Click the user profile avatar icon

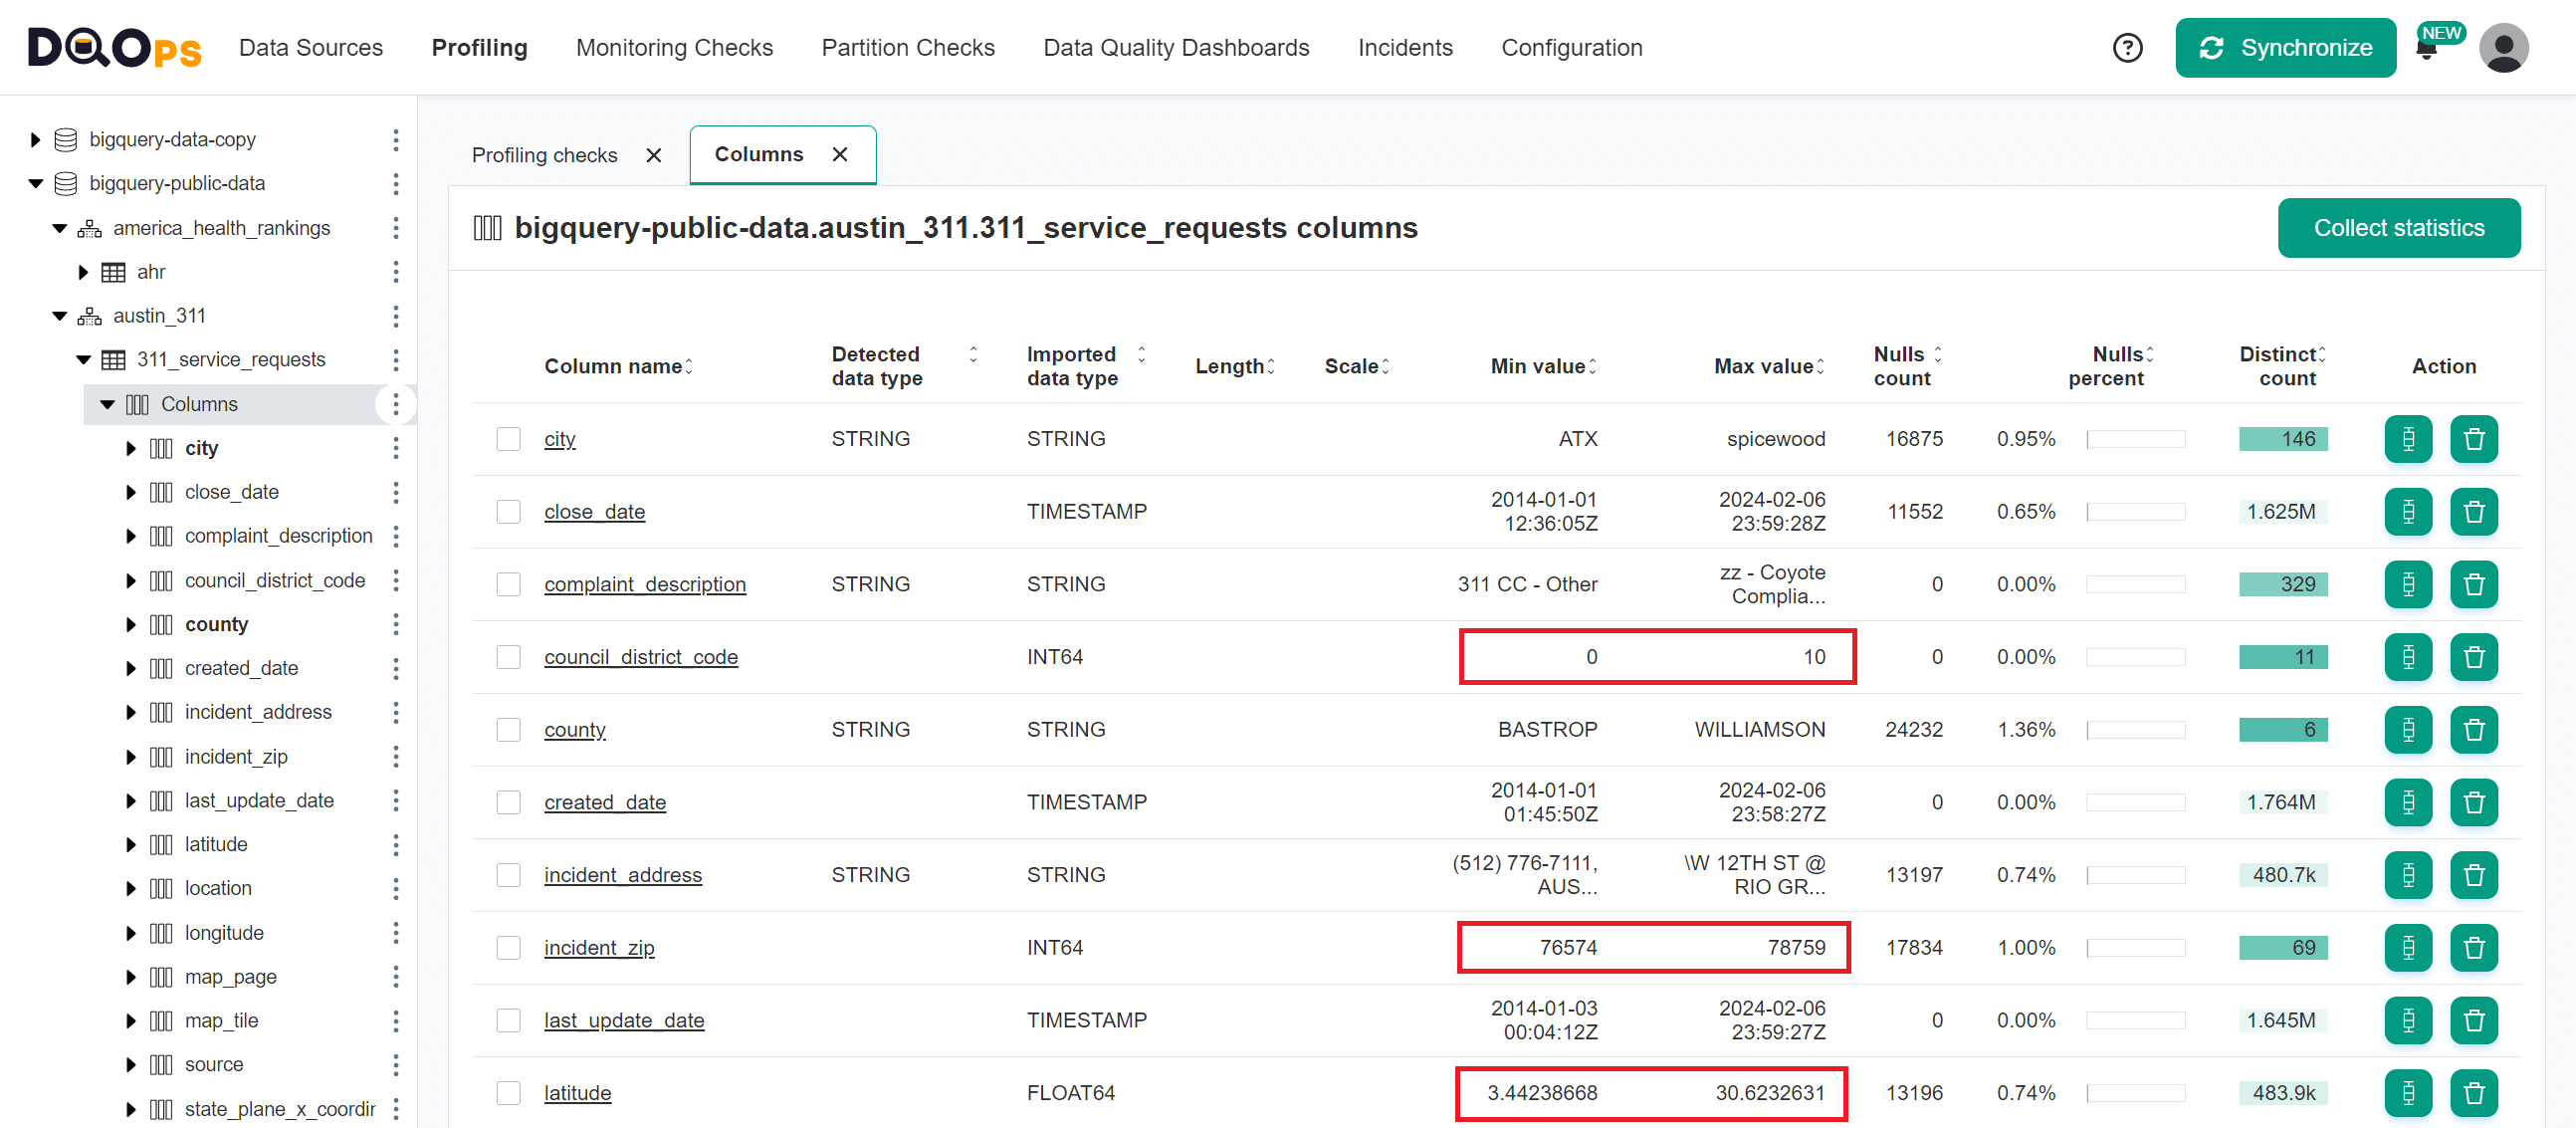click(x=2505, y=47)
